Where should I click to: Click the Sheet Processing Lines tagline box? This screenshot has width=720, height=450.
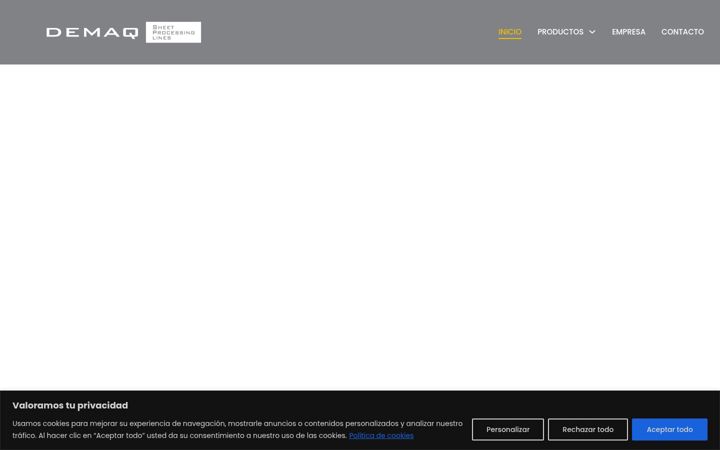[173, 32]
